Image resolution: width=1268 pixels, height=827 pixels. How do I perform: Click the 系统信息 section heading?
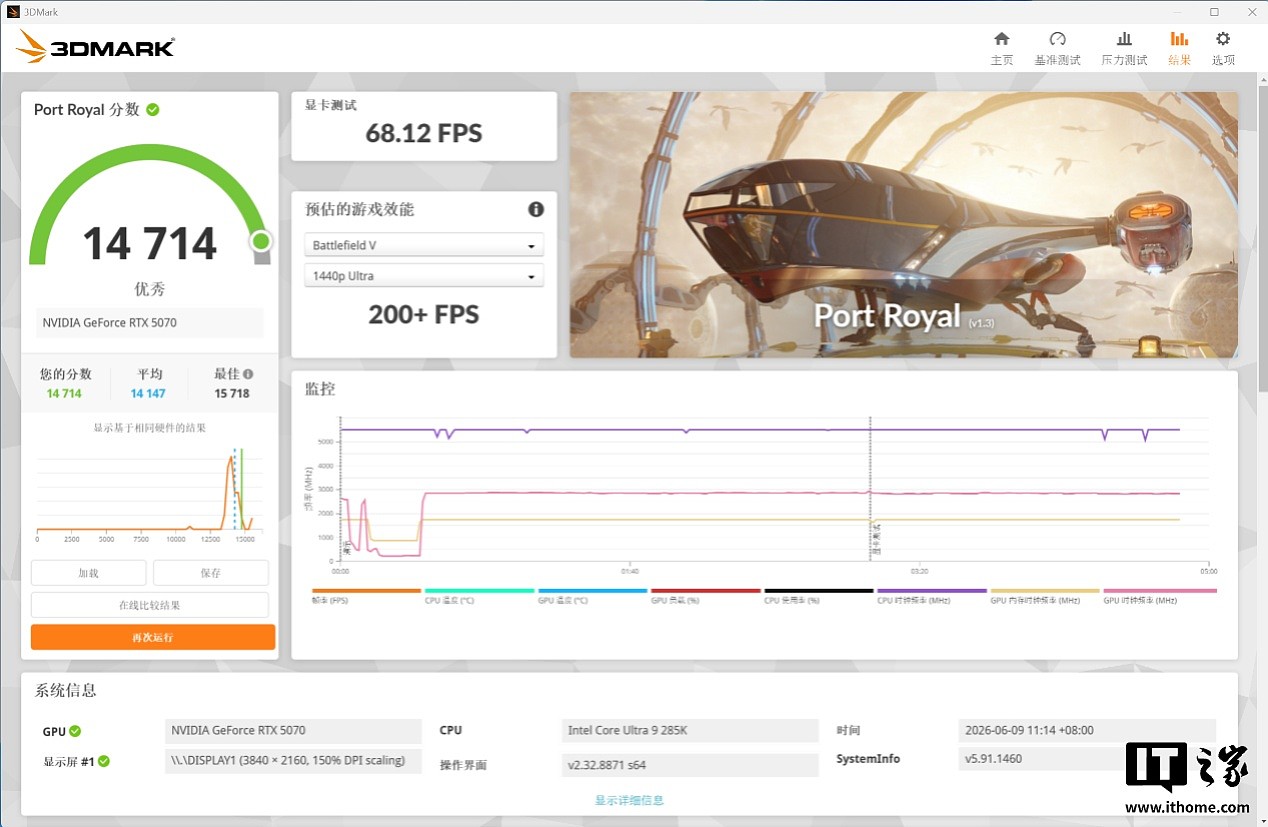(65, 690)
